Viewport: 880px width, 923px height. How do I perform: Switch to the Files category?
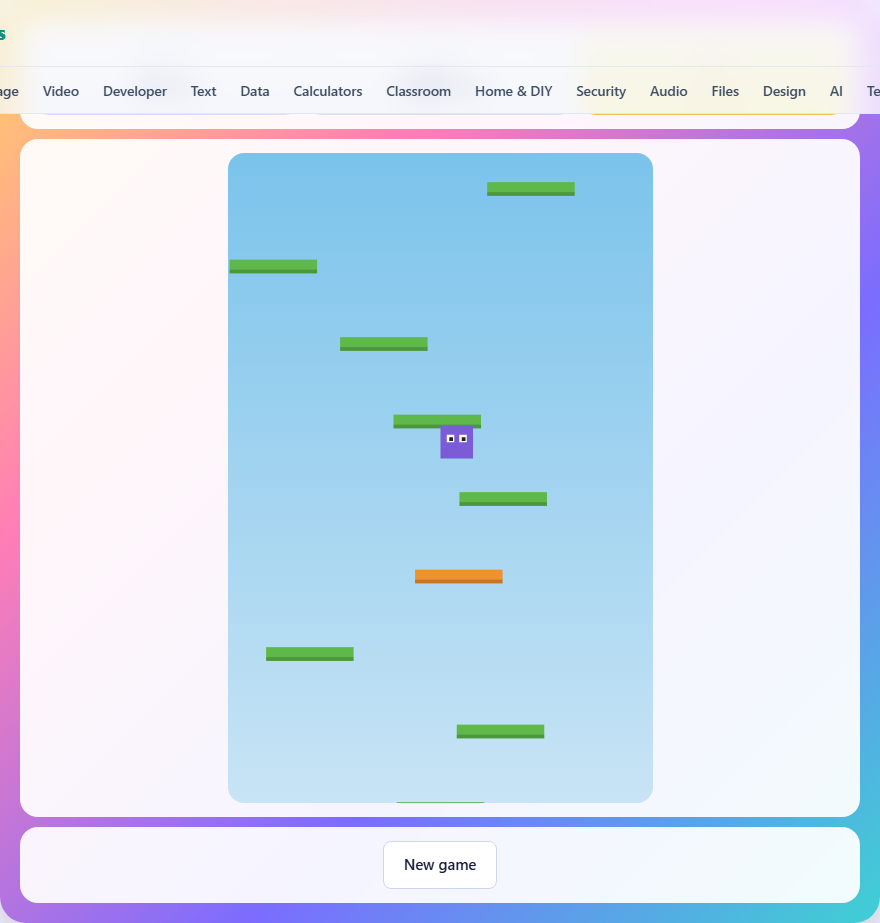pyautogui.click(x=725, y=91)
